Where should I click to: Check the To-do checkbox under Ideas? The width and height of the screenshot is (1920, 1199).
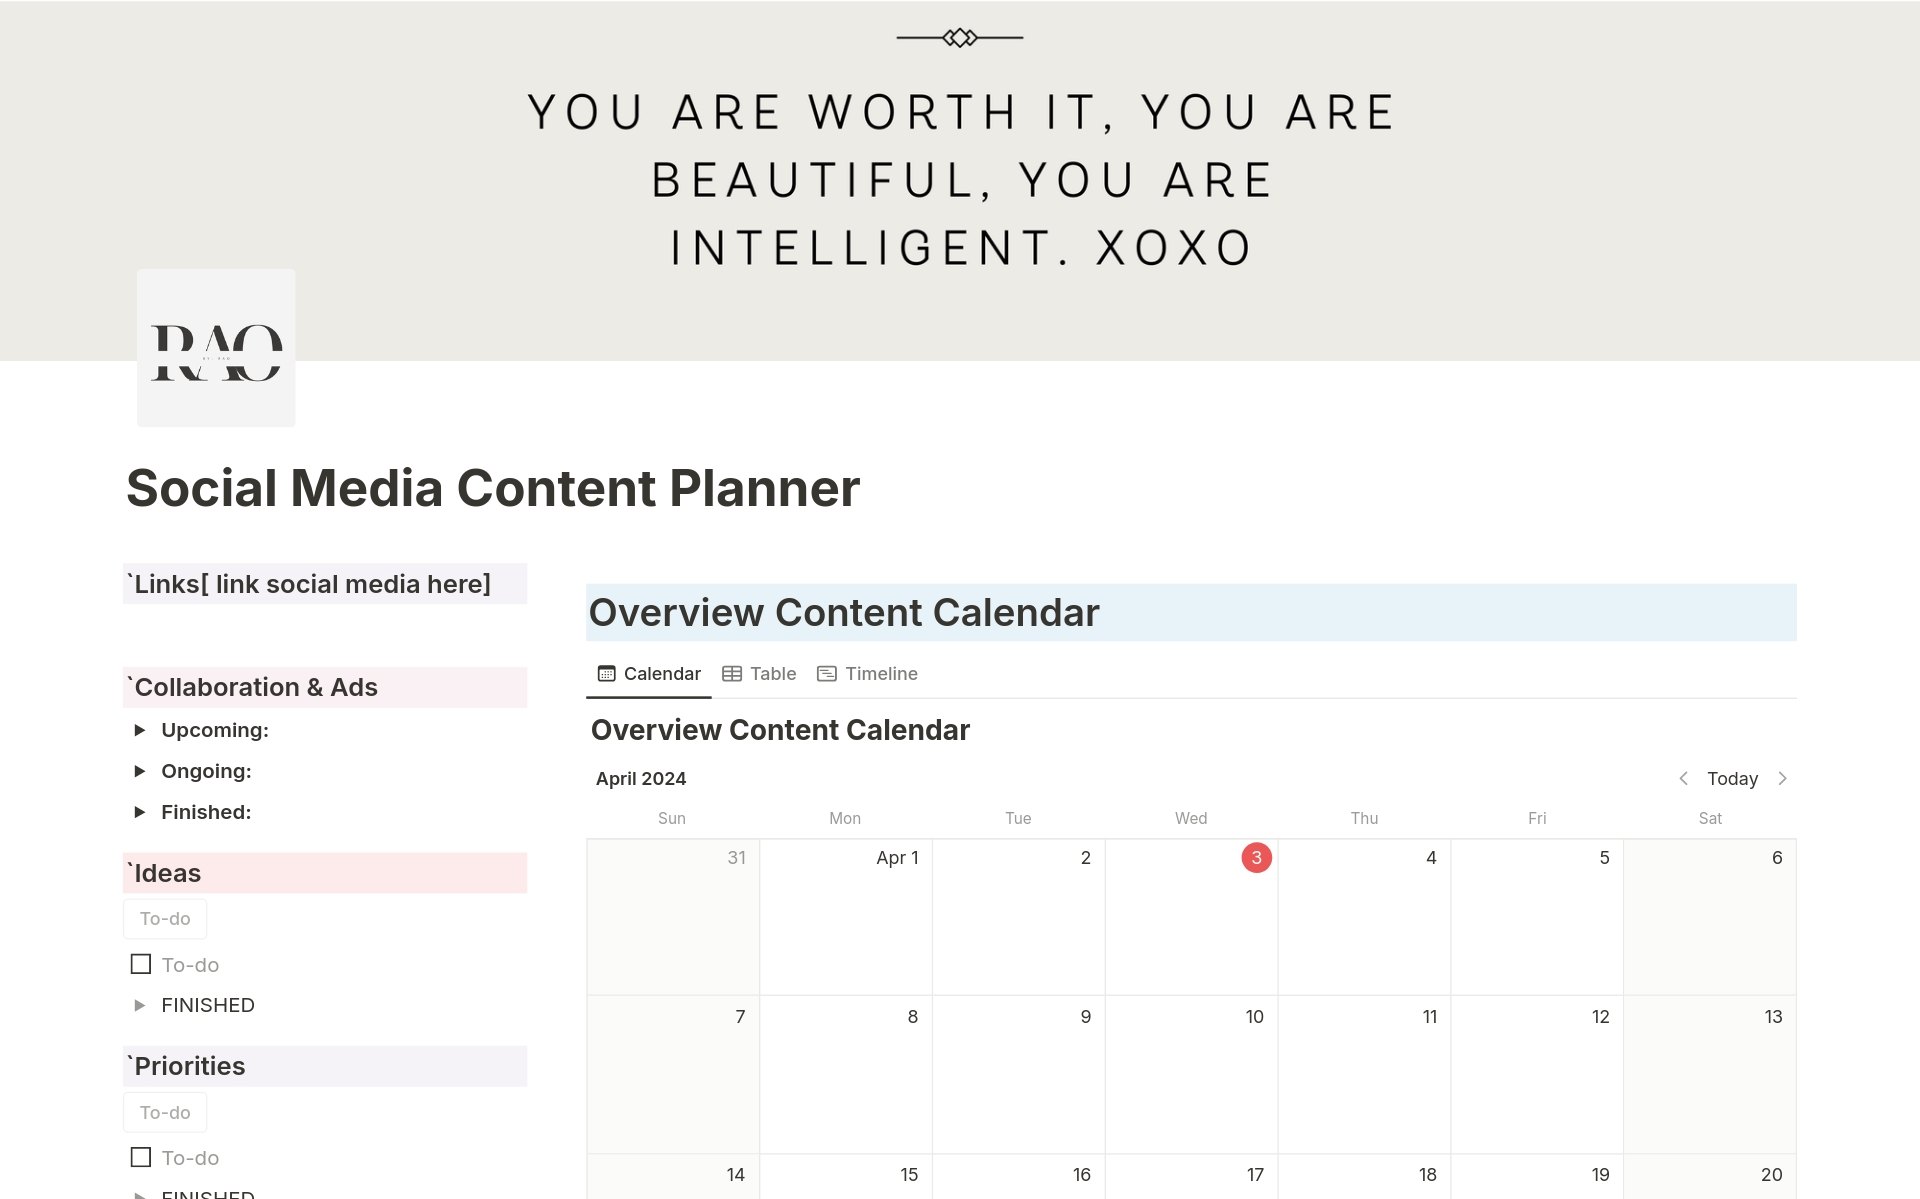[x=140, y=963]
